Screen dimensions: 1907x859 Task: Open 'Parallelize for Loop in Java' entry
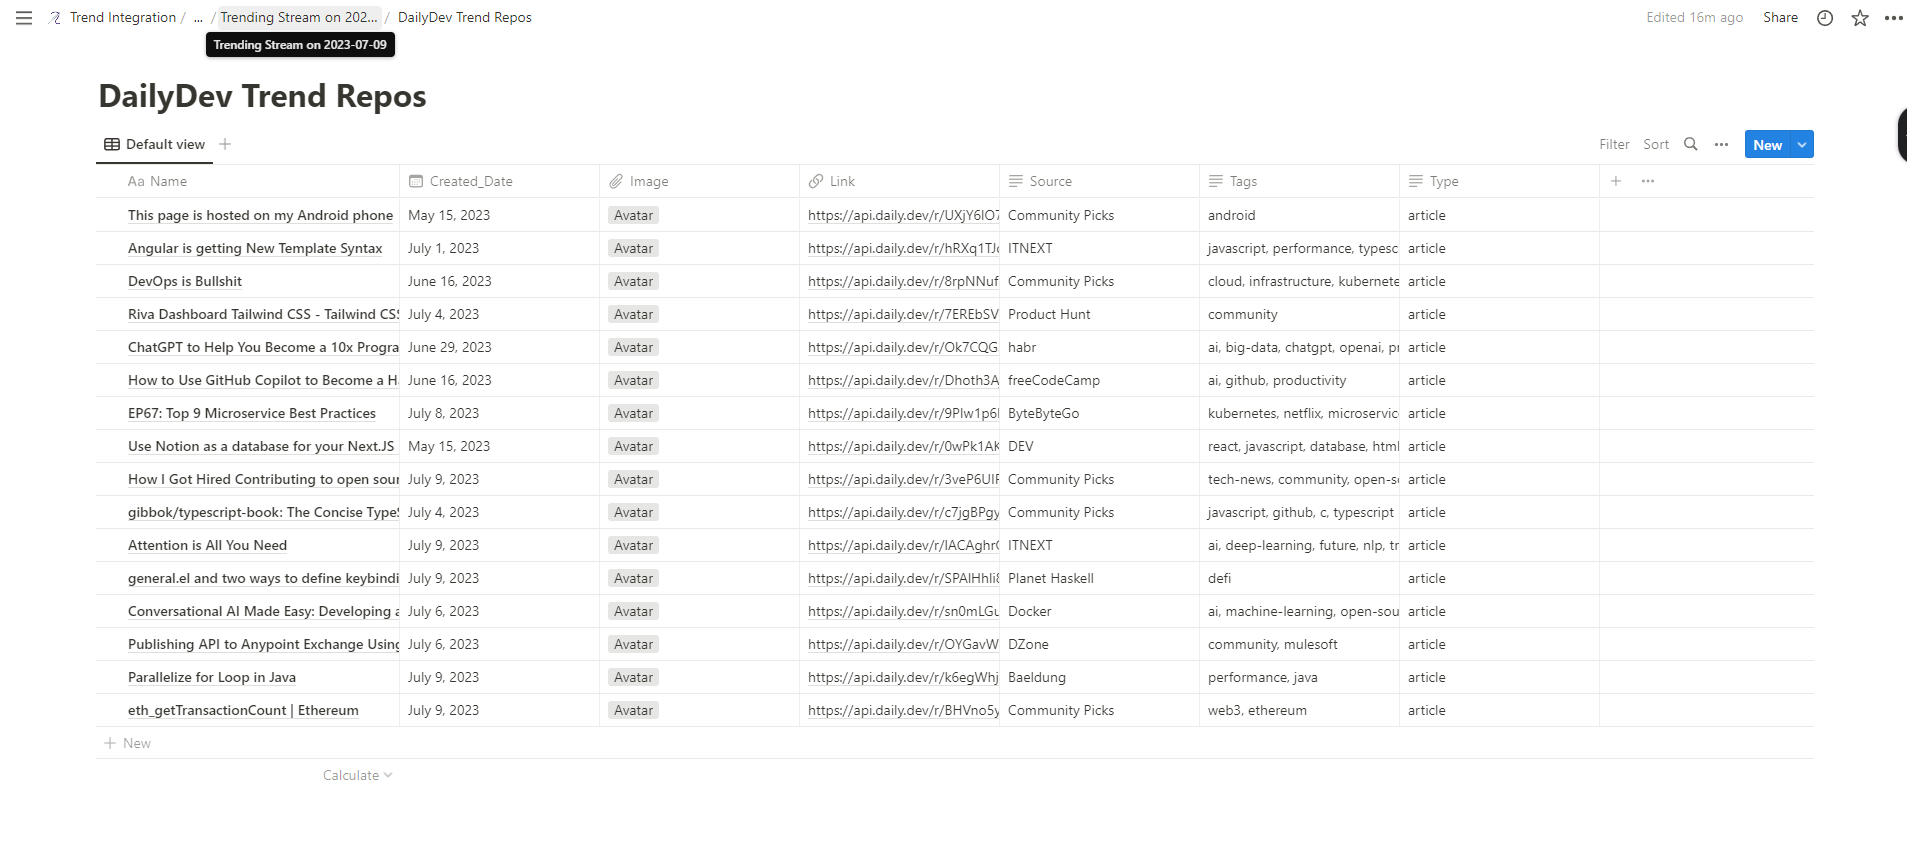point(212,677)
